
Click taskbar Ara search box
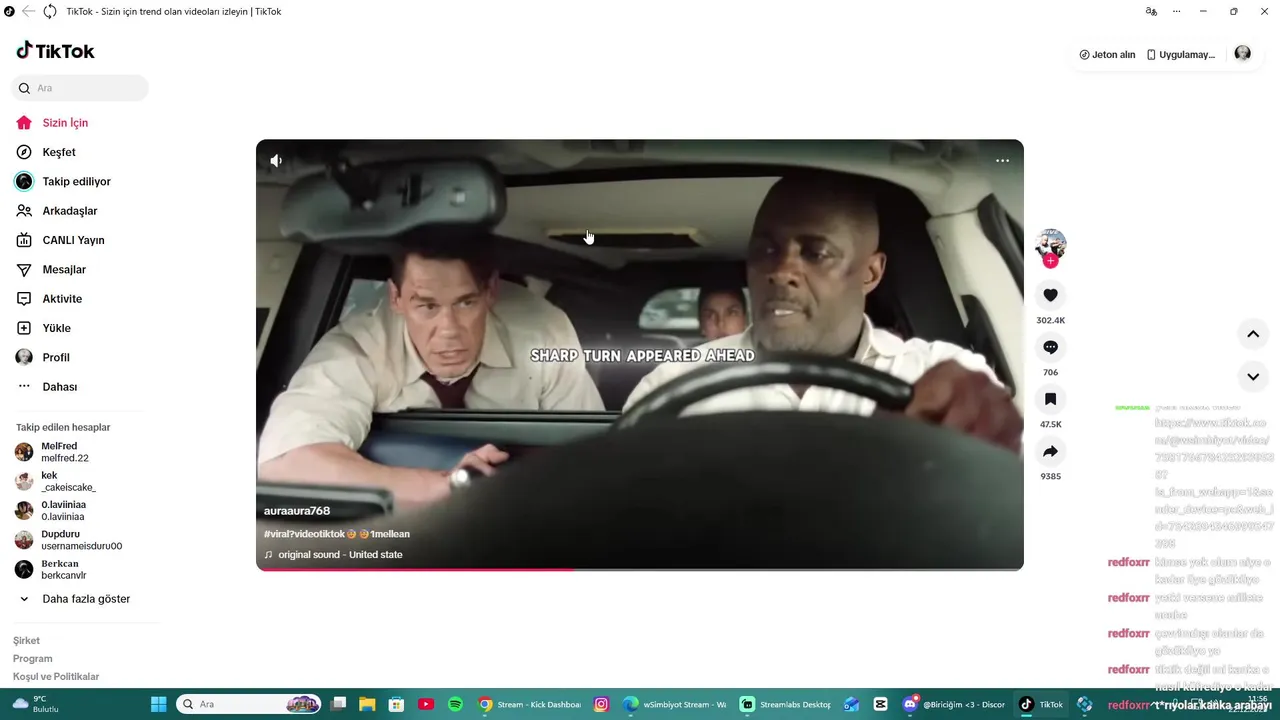click(249, 704)
